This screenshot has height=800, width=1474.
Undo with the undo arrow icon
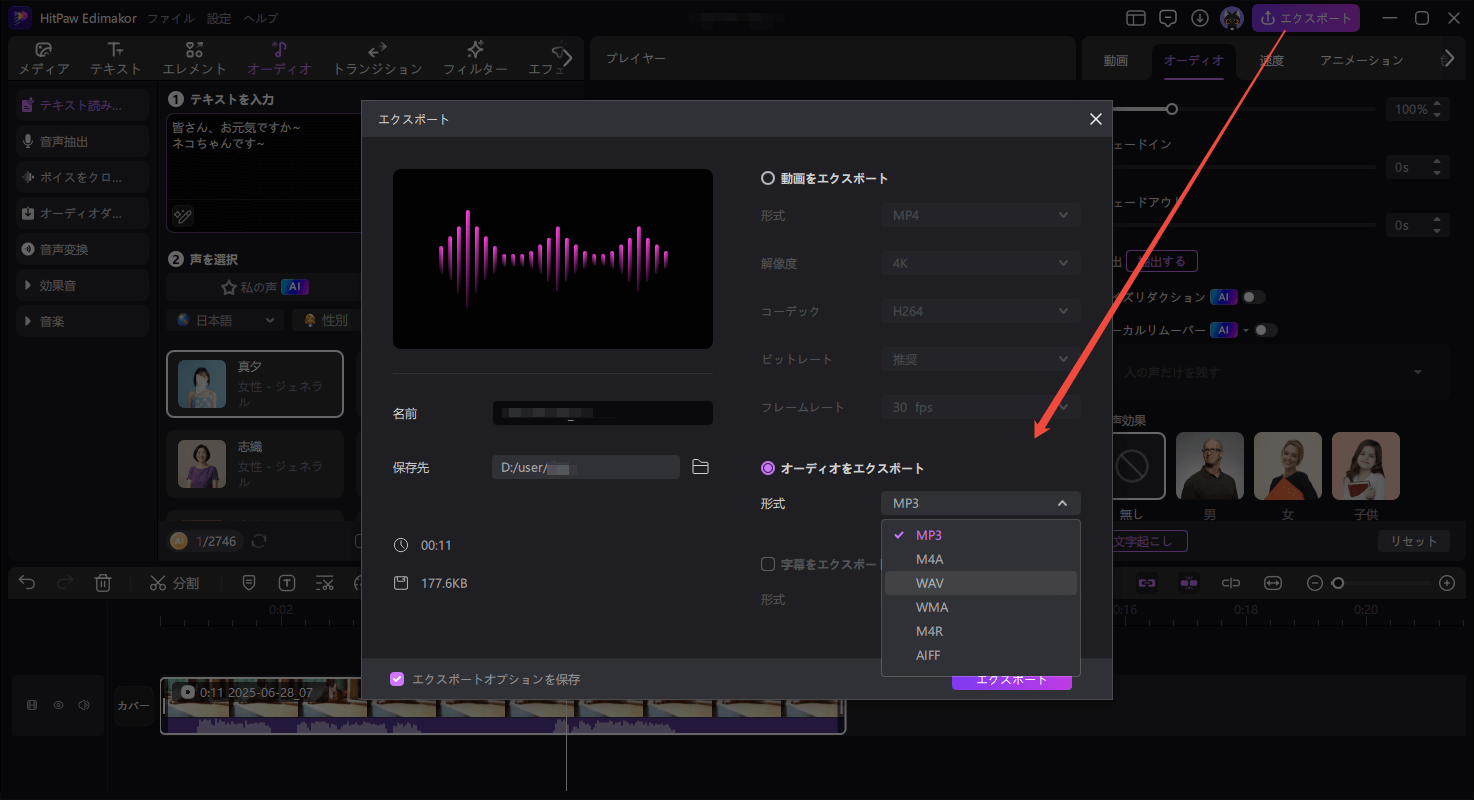pos(27,582)
